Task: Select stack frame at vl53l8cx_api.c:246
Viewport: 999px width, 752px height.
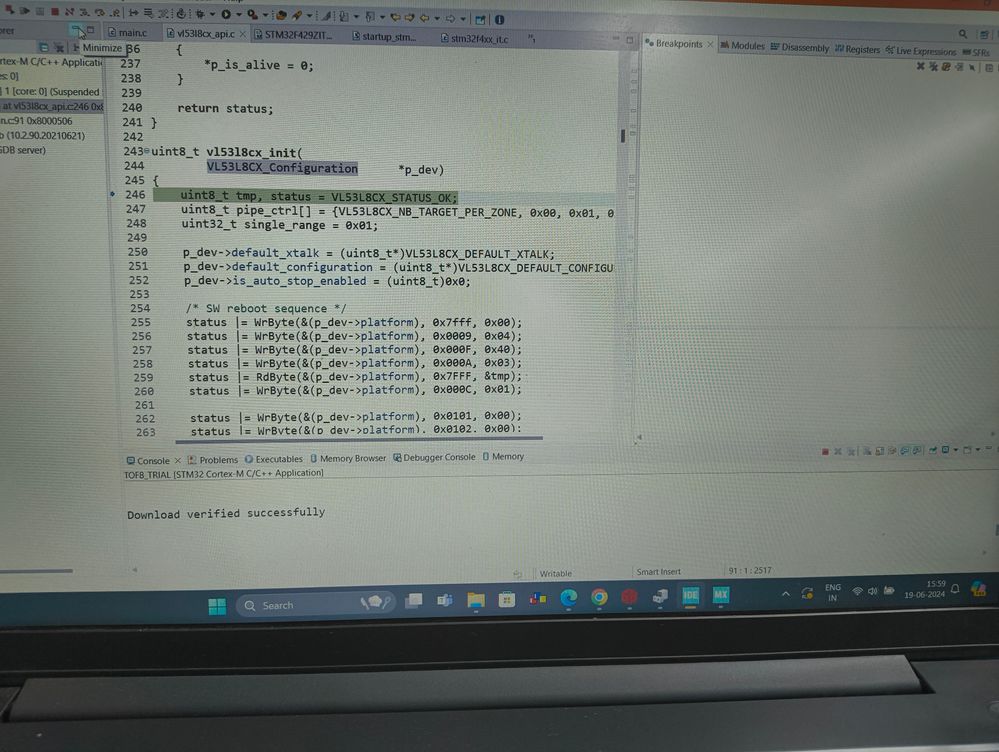Action: click(52, 106)
